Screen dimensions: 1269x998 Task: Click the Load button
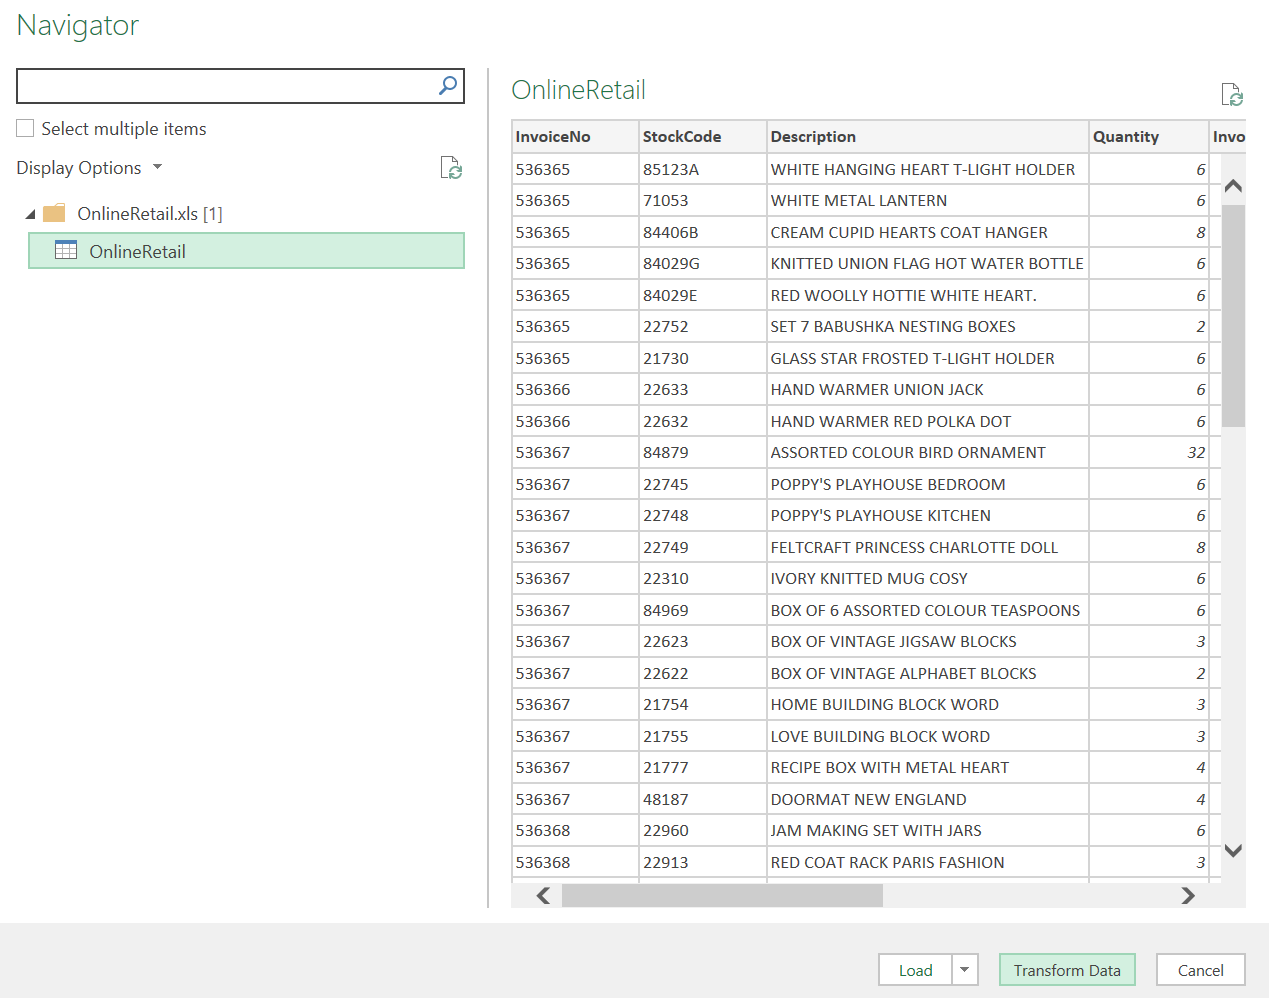pyautogui.click(x=915, y=970)
